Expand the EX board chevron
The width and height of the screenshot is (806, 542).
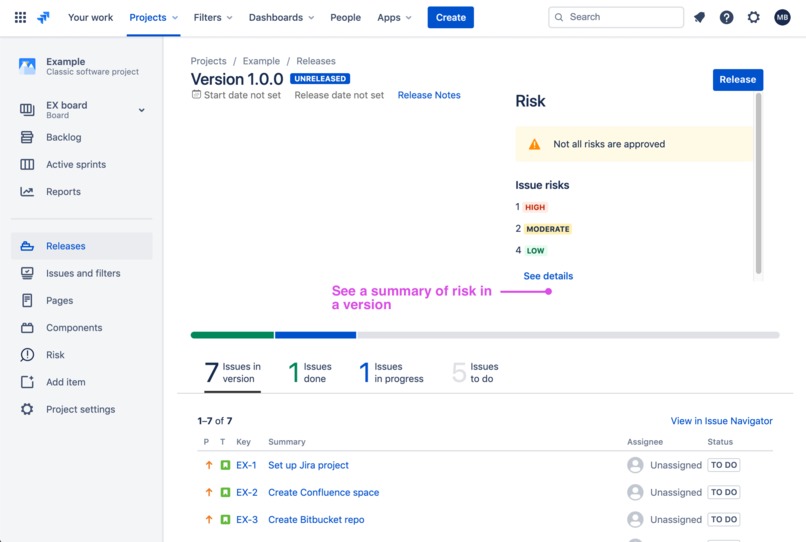point(141,110)
